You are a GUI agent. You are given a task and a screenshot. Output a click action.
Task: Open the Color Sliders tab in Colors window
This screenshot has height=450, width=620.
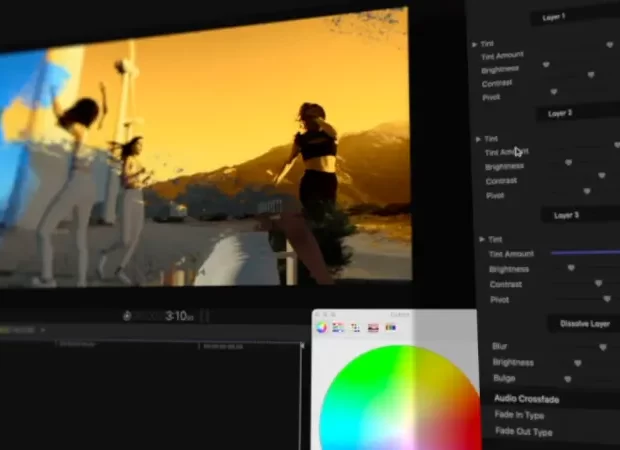[x=338, y=327]
